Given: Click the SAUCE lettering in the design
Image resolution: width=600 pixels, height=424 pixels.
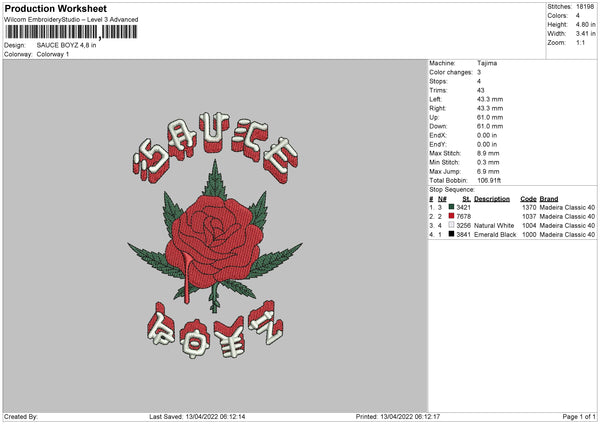Looking at the screenshot, I should tap(215, 147).
